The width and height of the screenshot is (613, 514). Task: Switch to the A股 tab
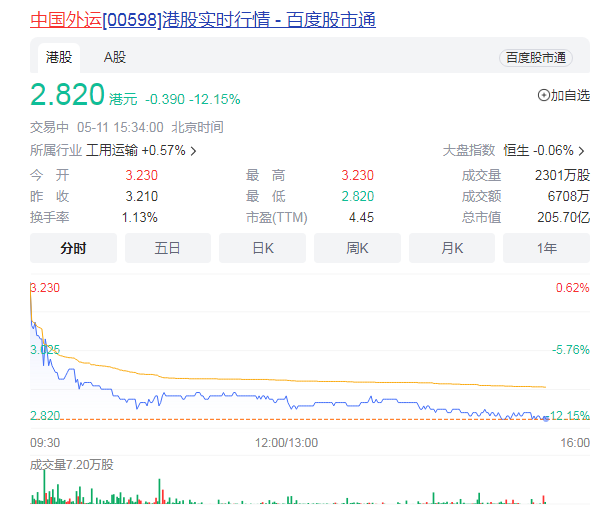115,57
